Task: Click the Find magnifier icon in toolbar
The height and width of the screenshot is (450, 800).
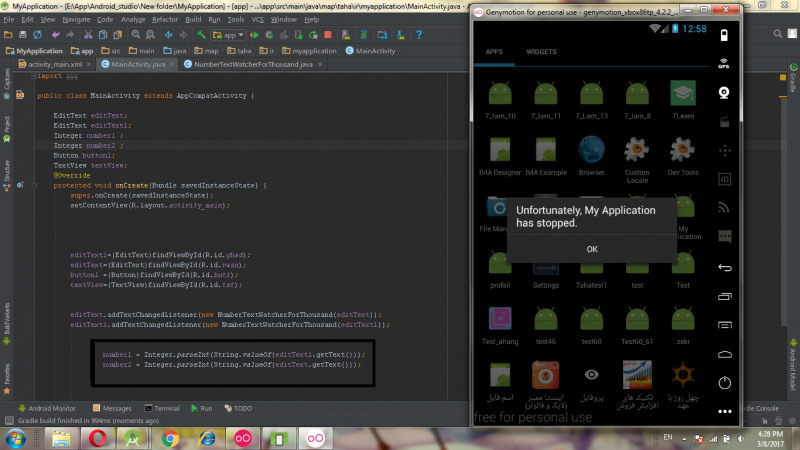Action: coord(136,35)
